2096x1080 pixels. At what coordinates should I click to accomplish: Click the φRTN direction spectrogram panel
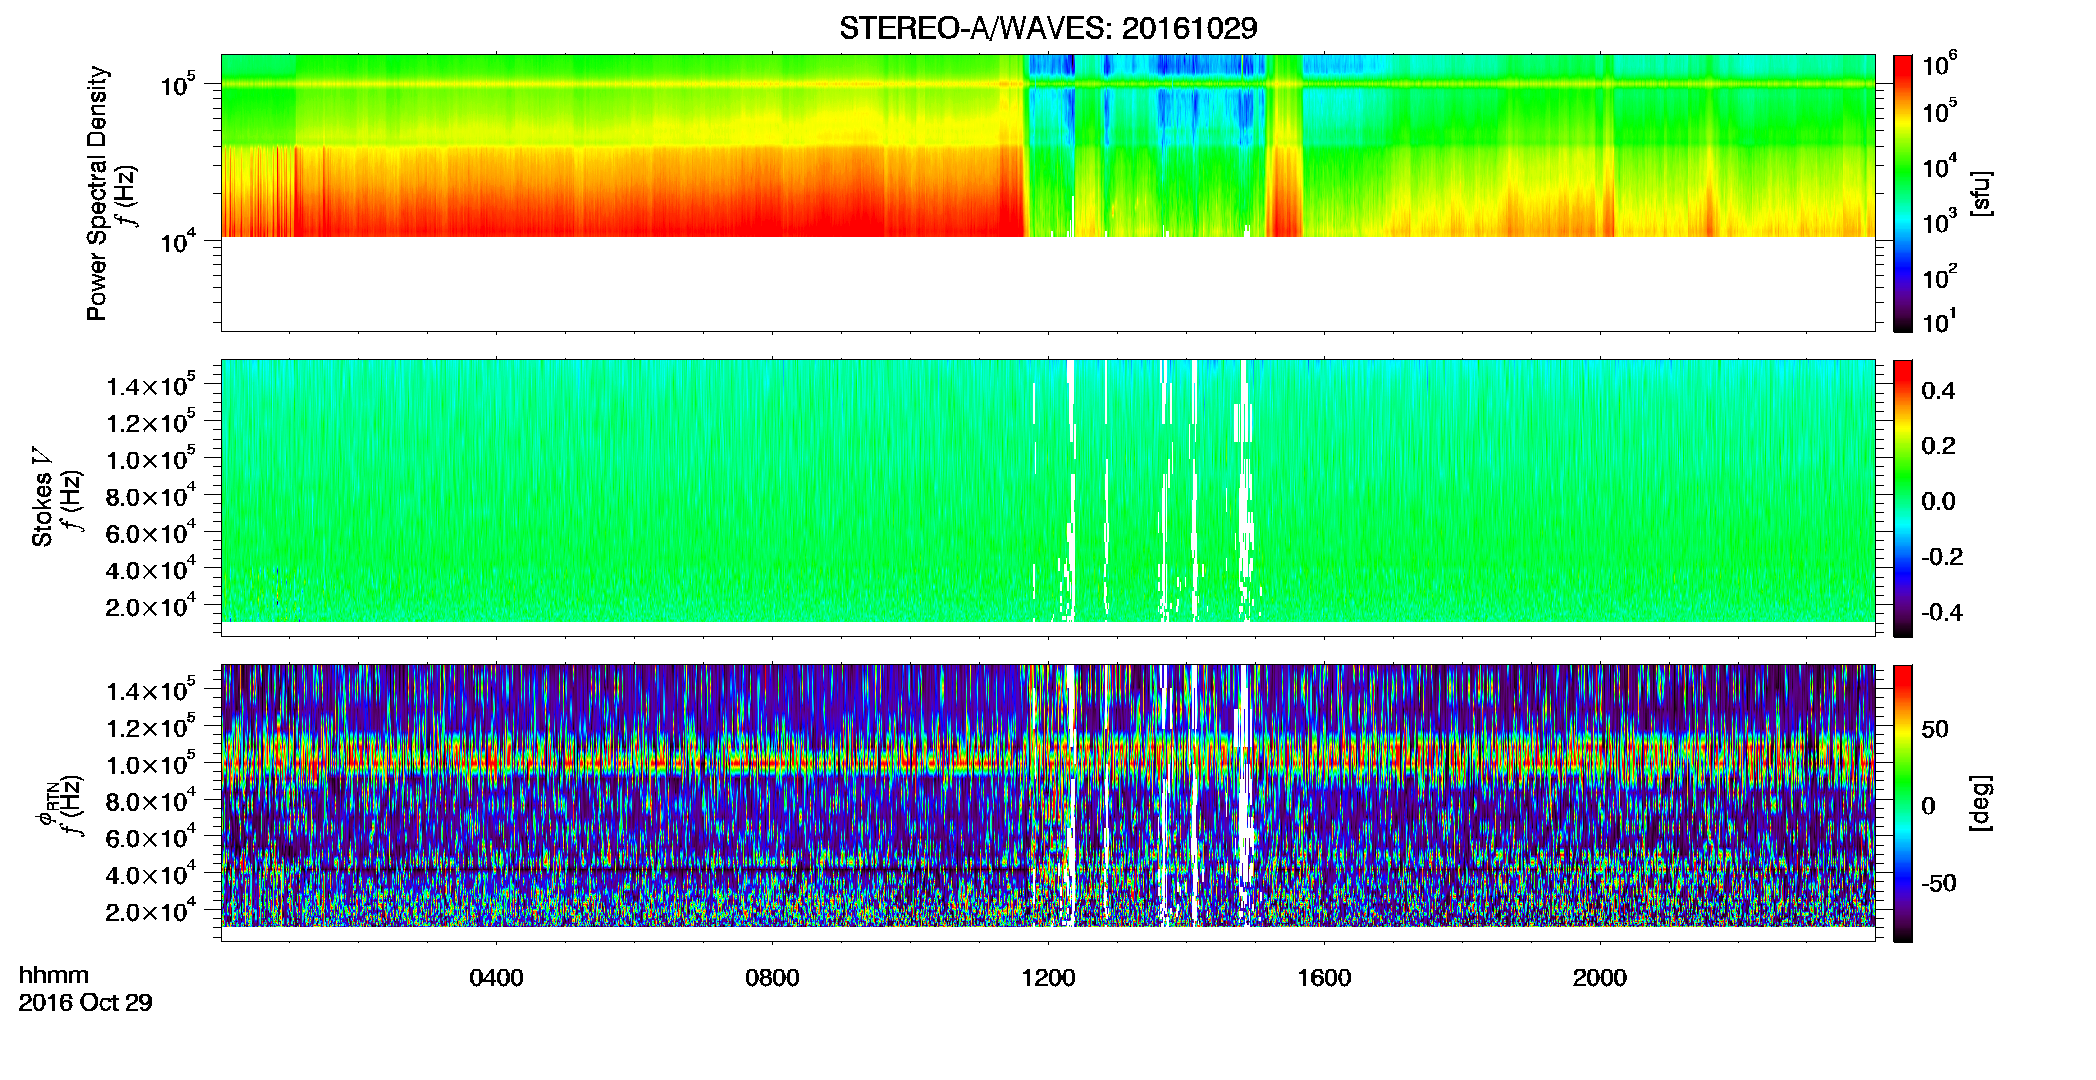[1048, 802]
